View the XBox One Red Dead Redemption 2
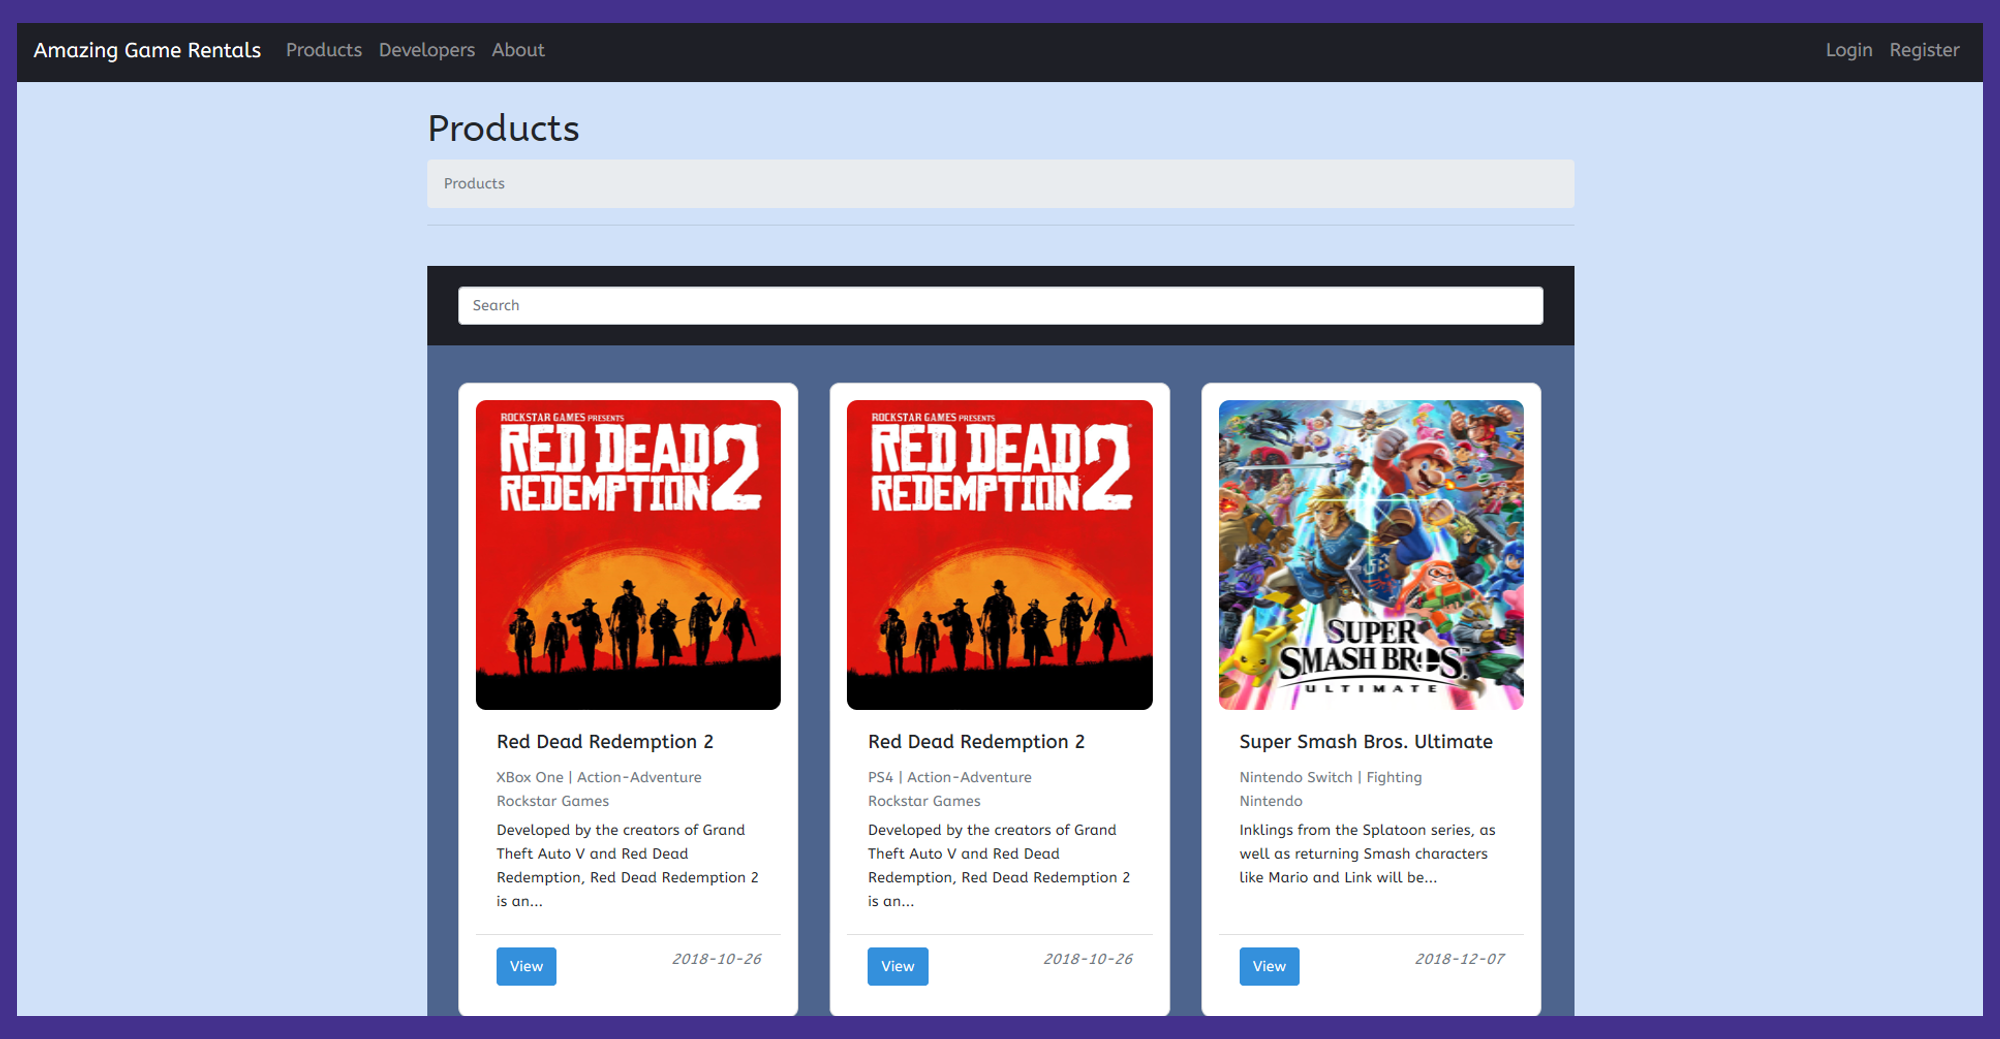The height and width of the screenshot is (1039, 2000). click(526, 967)
